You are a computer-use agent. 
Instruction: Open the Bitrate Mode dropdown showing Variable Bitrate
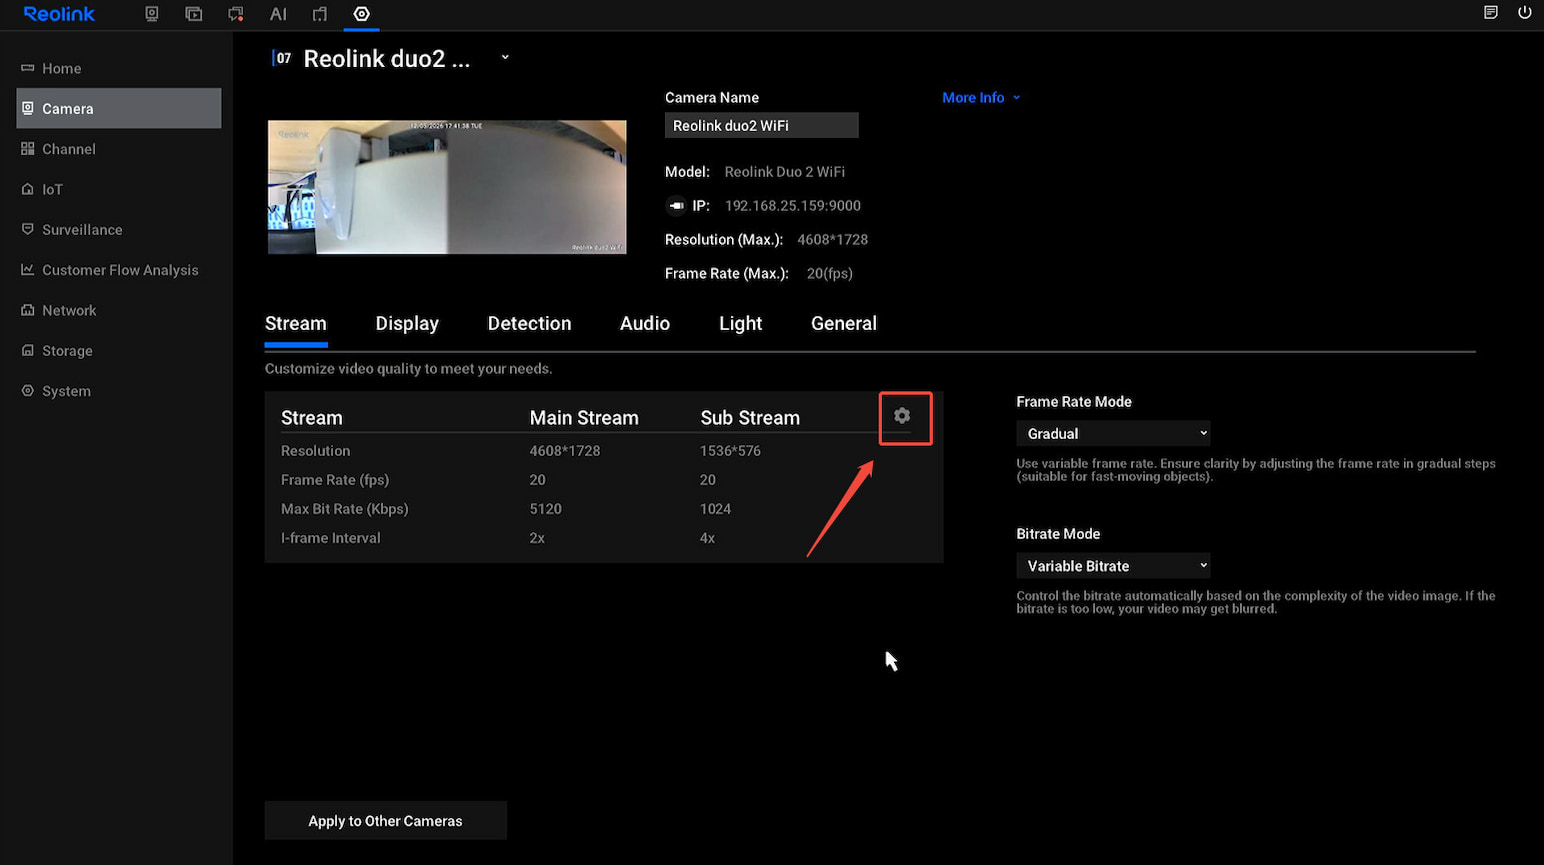(x=1113, y=565)
